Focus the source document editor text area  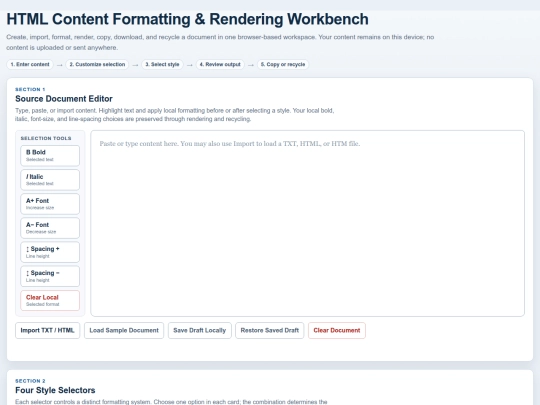[308, 223]
